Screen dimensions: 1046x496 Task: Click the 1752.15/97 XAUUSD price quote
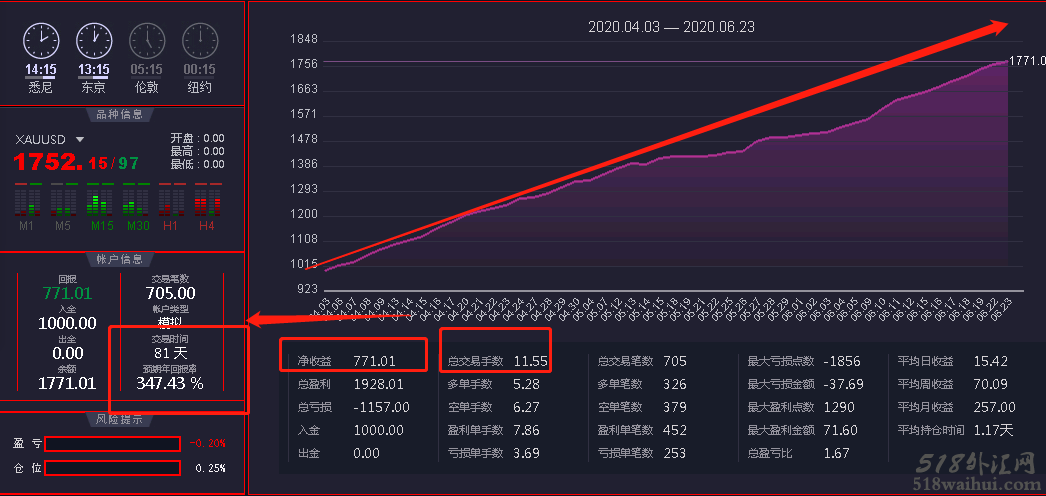[x=76, y=162]
